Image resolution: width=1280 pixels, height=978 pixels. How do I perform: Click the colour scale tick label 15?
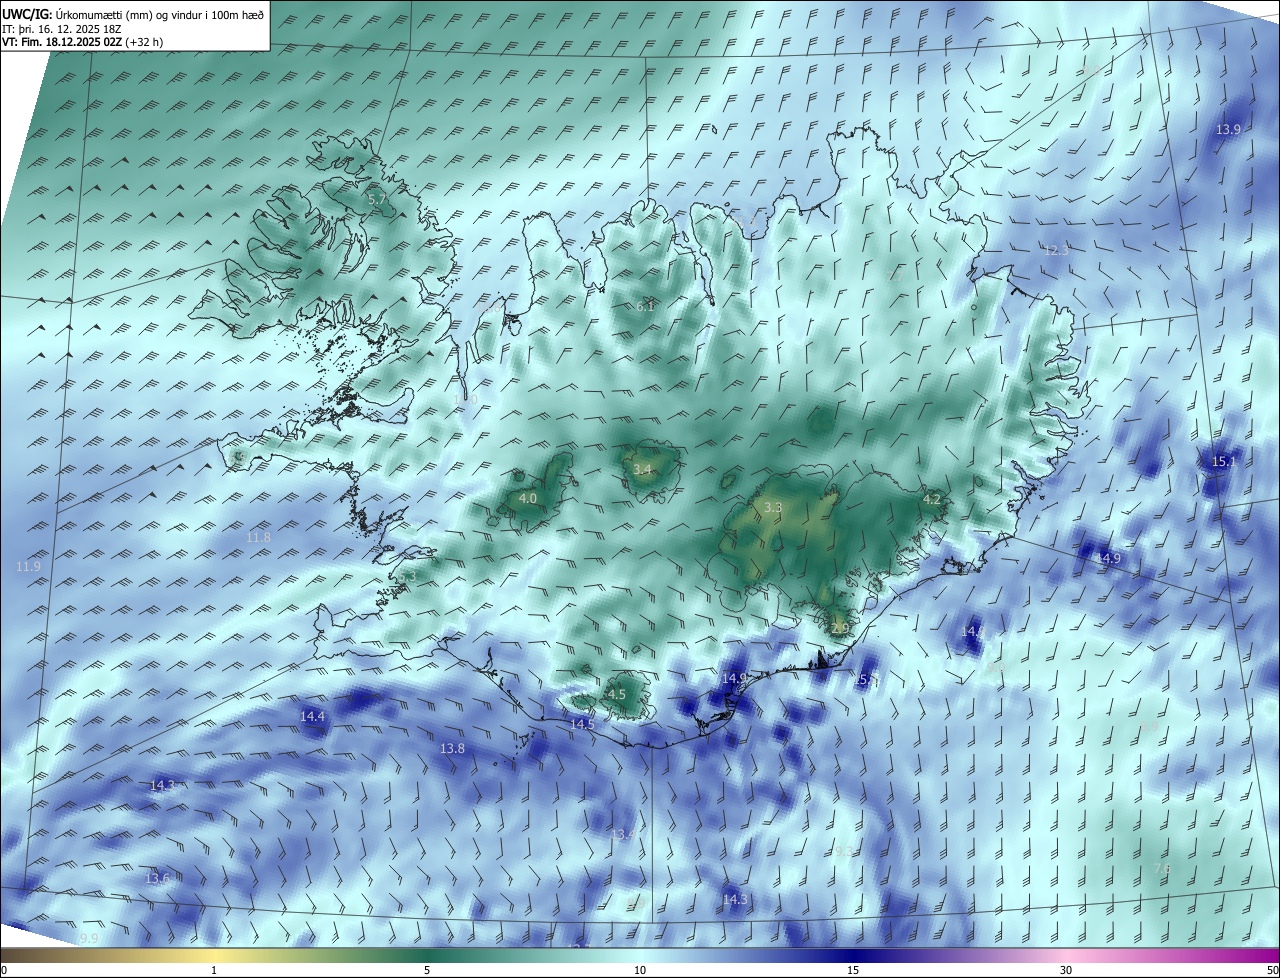point(853,970)
